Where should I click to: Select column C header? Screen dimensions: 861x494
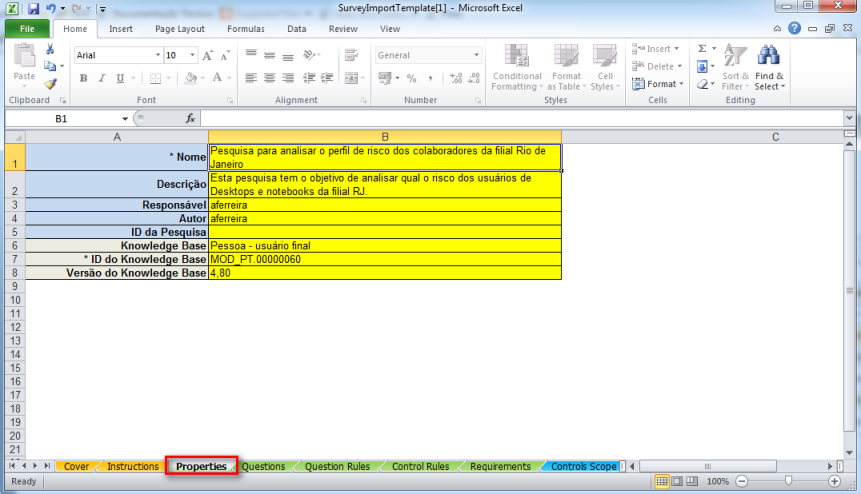pos(775,137)
